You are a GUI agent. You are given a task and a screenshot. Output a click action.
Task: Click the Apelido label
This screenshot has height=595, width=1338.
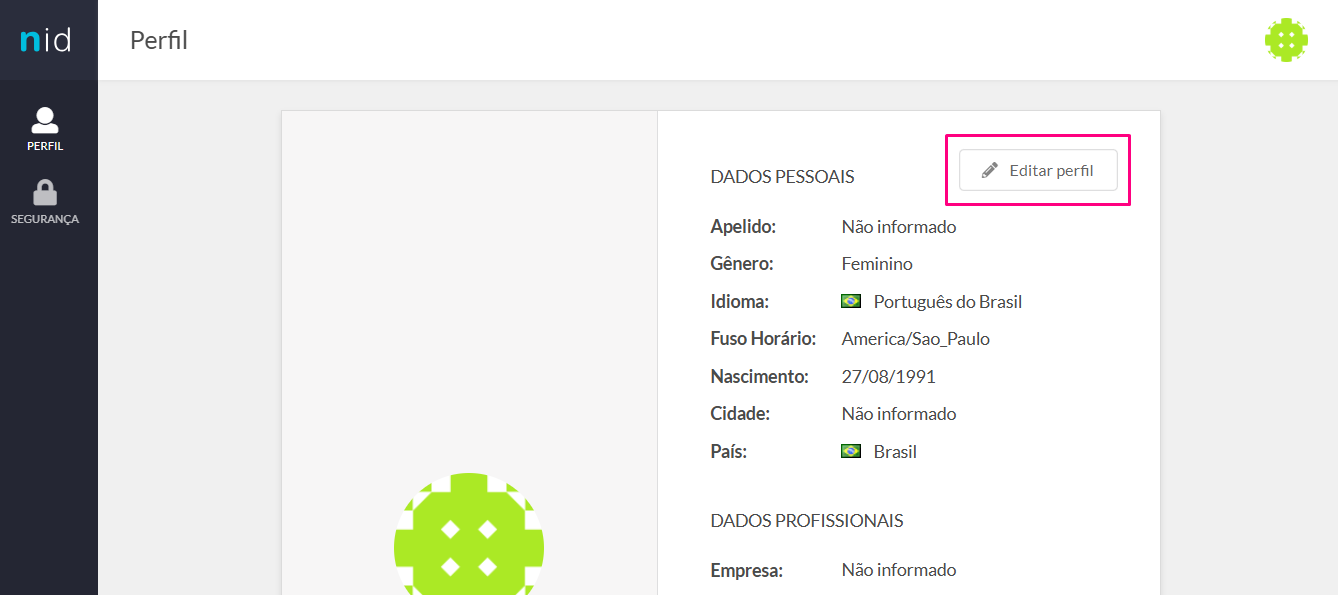743,227
